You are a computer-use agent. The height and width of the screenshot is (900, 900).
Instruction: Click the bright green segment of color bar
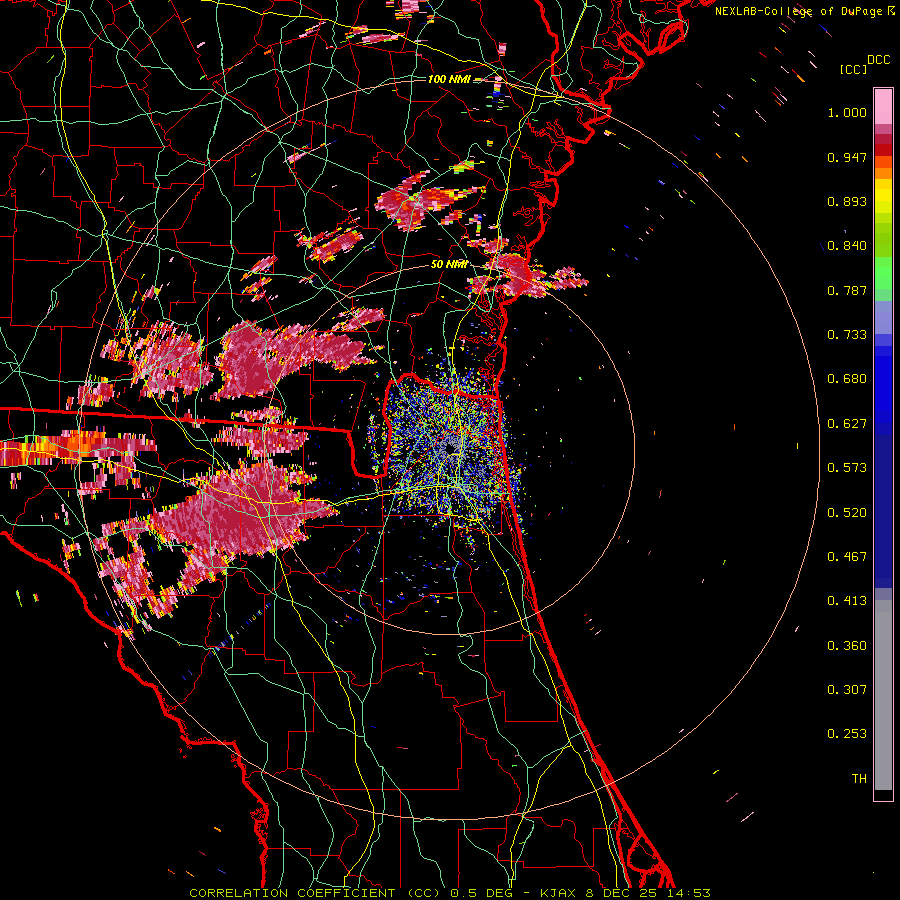coord(883,273)
